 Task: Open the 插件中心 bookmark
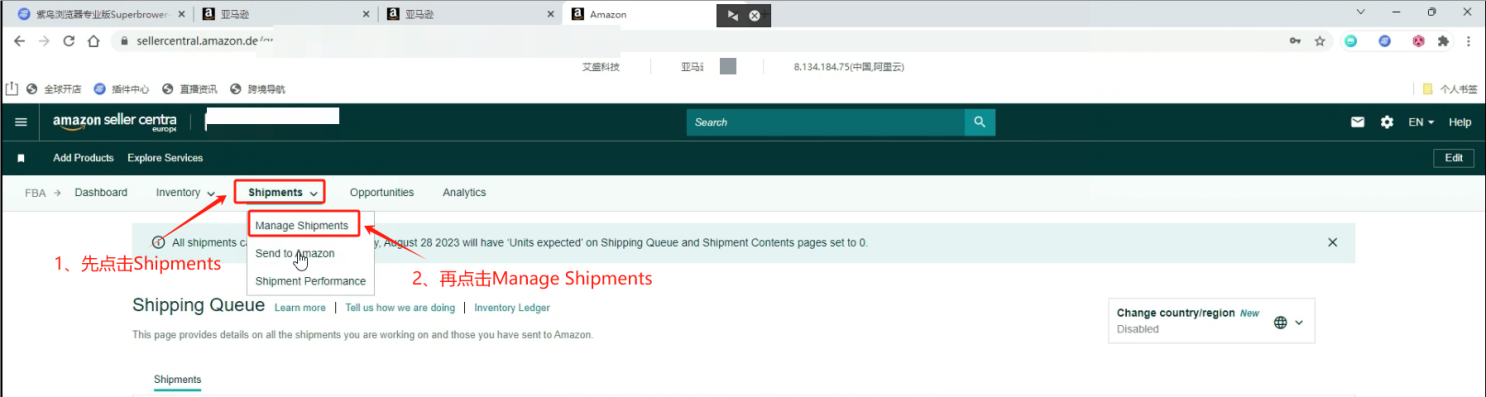122,89
